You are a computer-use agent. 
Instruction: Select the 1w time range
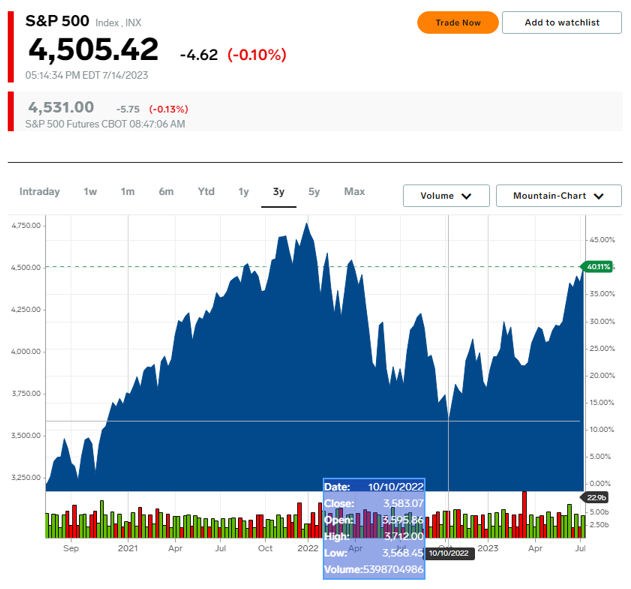click(90, 192)
